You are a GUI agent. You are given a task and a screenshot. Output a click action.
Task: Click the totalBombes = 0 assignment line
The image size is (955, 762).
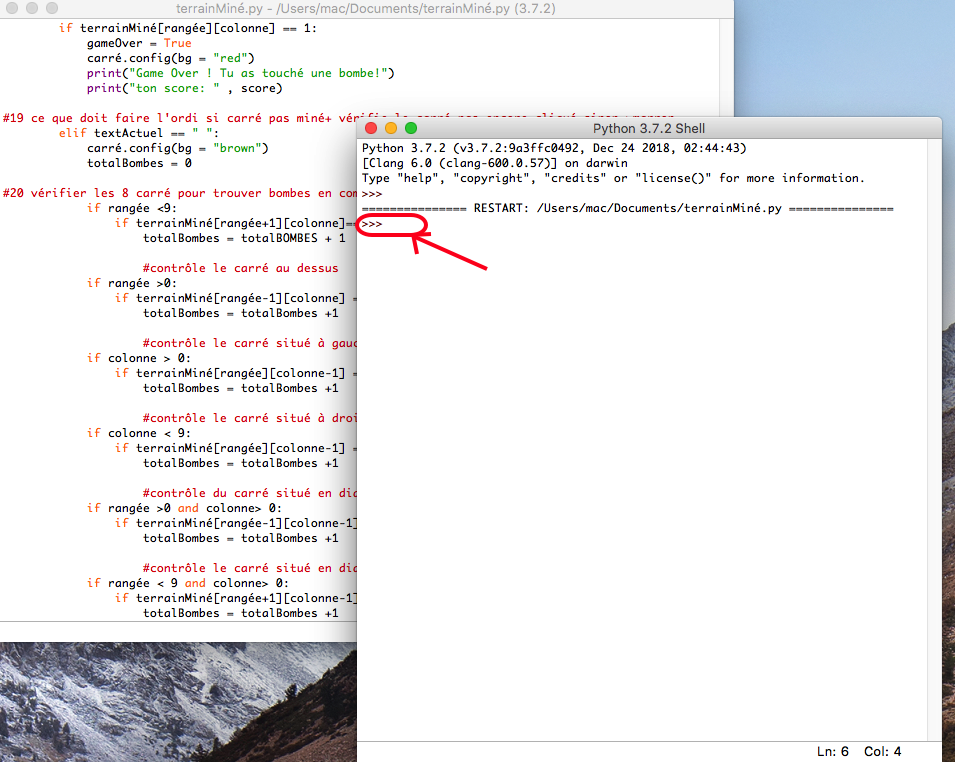click(140, 163)
